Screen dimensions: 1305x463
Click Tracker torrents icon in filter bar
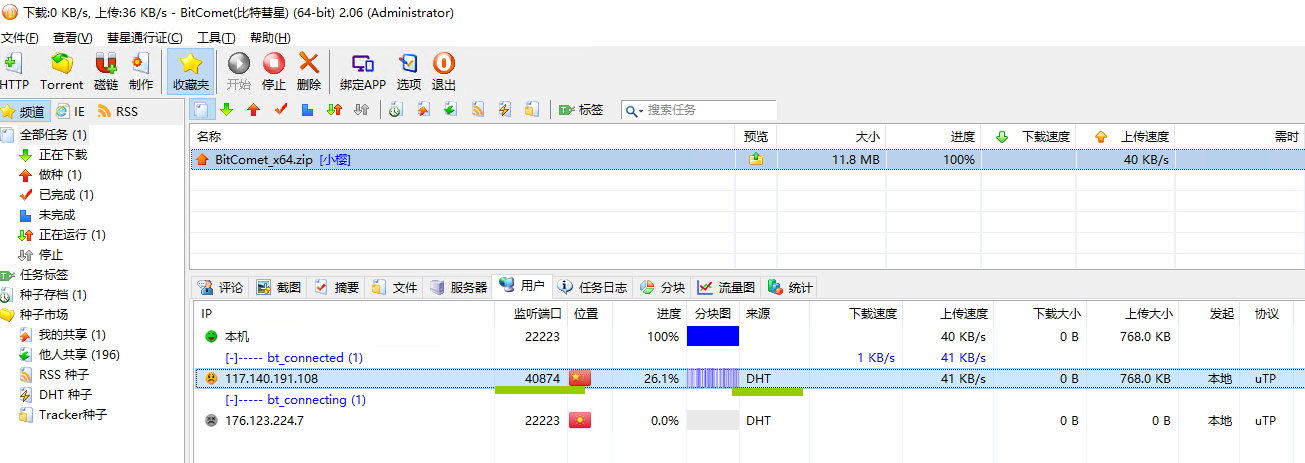[x=532, y=109]
